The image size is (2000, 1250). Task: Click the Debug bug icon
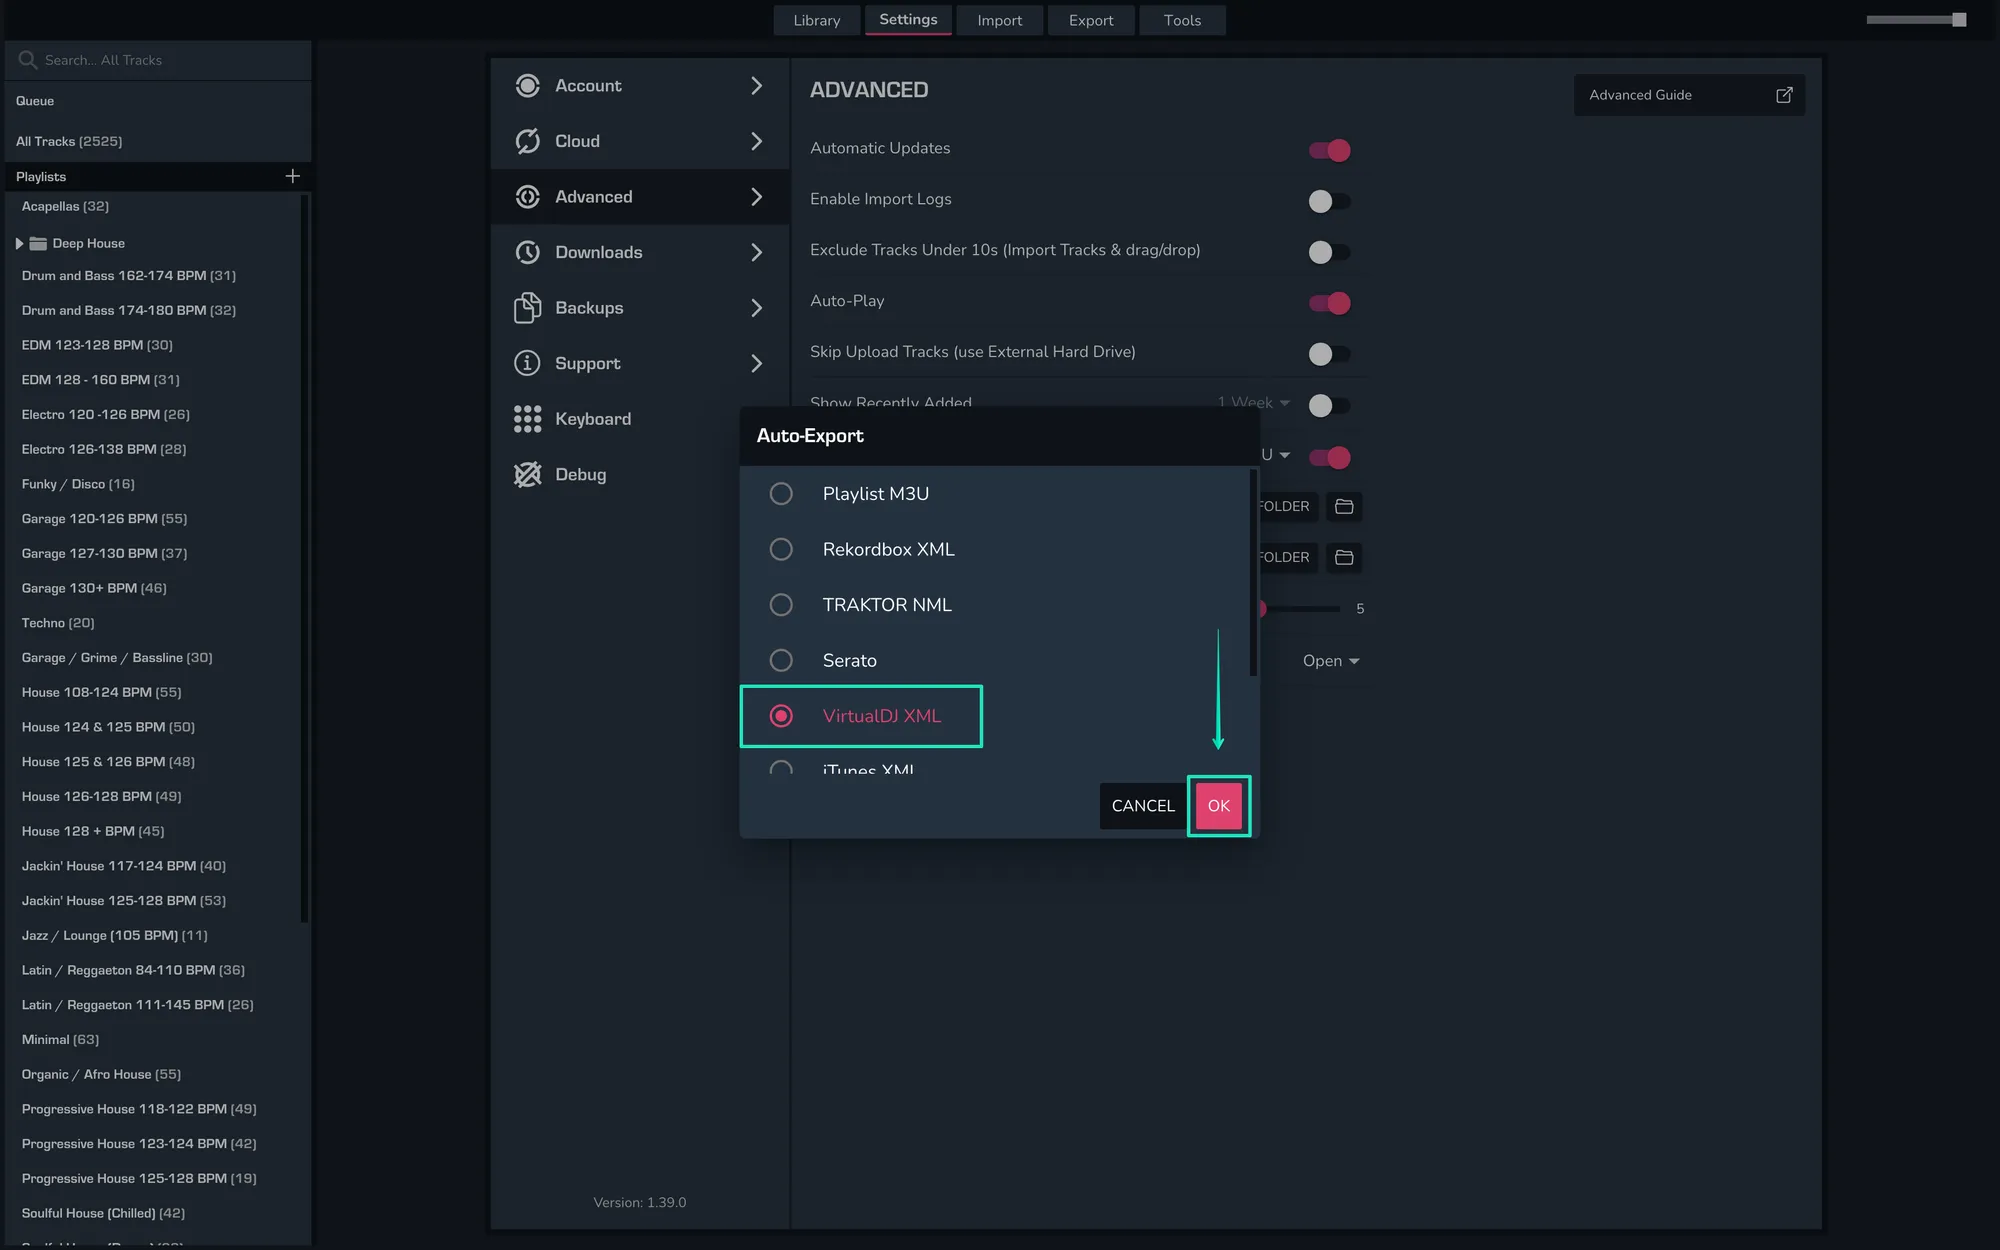(x=527, y=474)
